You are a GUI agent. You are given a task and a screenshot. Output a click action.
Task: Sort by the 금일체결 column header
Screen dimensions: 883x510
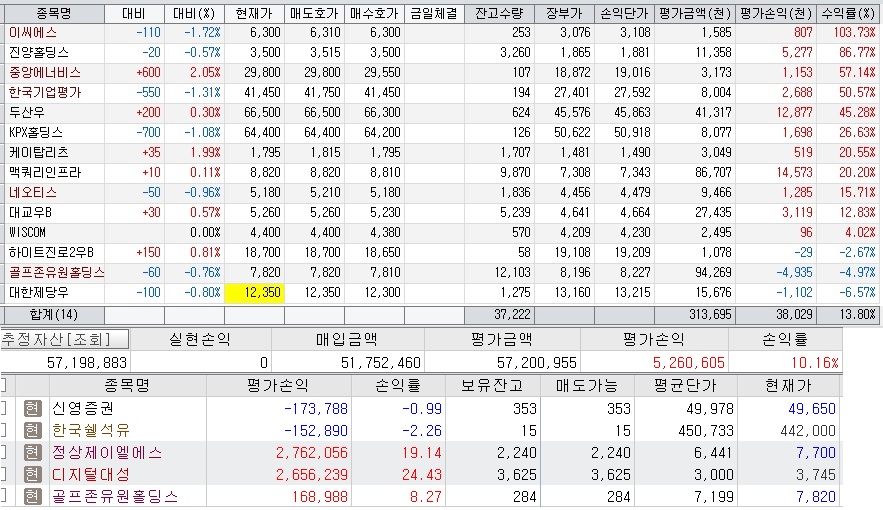click(434, 13)
